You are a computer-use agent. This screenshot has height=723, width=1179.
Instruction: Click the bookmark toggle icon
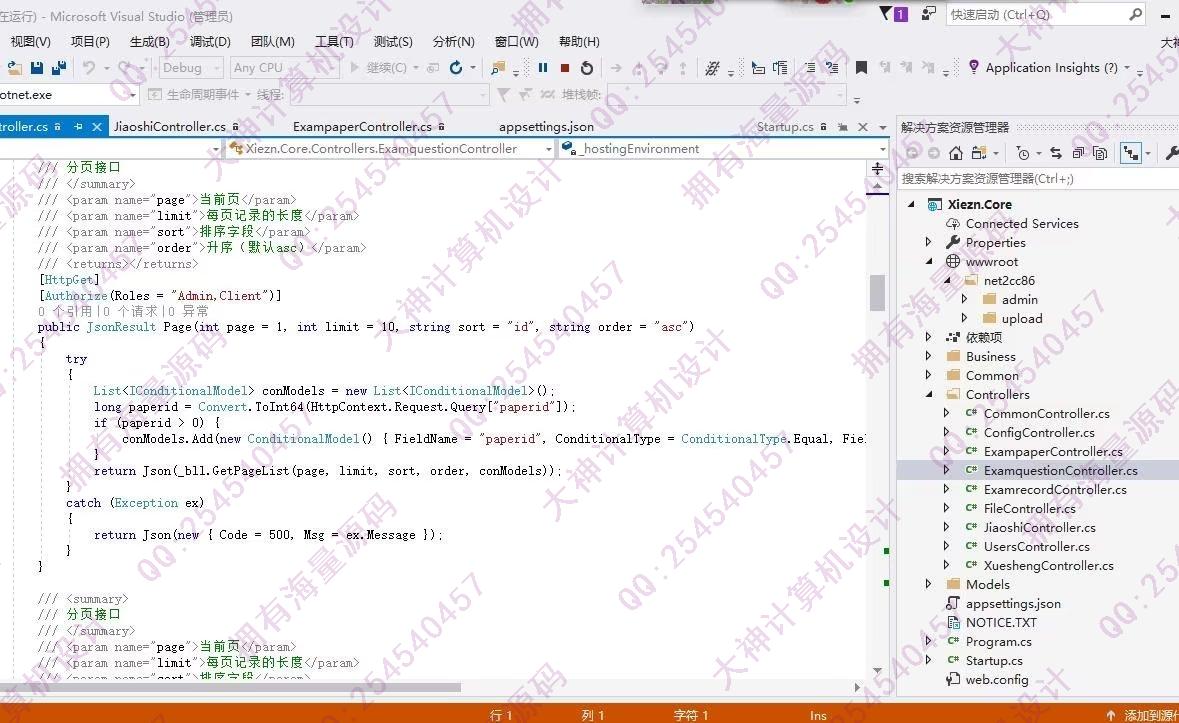pos(862,68)
